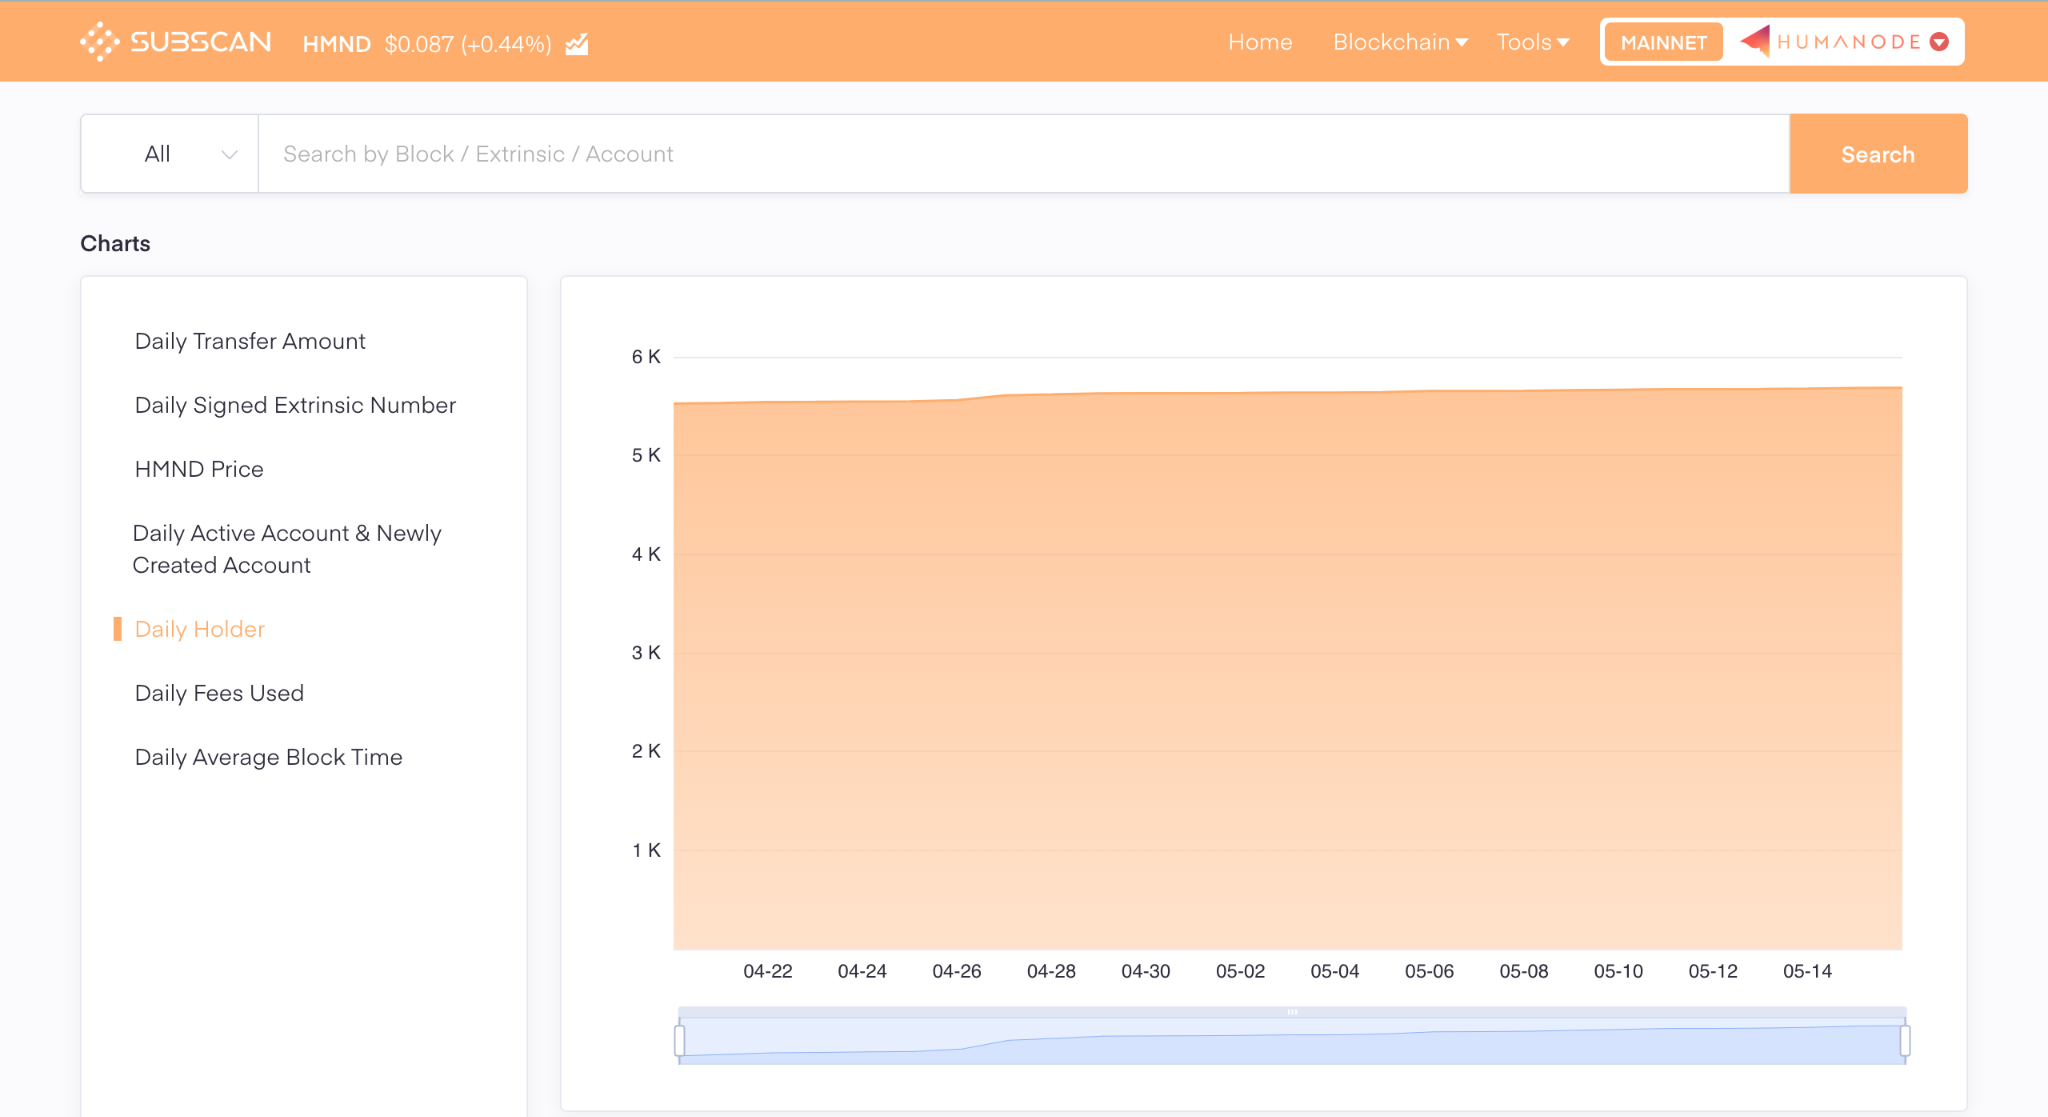Select Daily Fees Used chart
The image size is (2048, 1117).
point(219,693)
